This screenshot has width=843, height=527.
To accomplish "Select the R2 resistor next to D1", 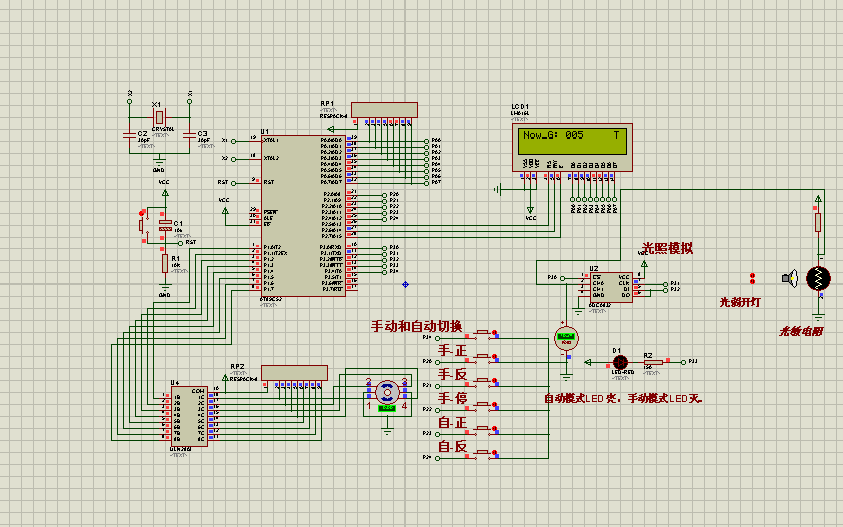I will (x=653, y=362).
